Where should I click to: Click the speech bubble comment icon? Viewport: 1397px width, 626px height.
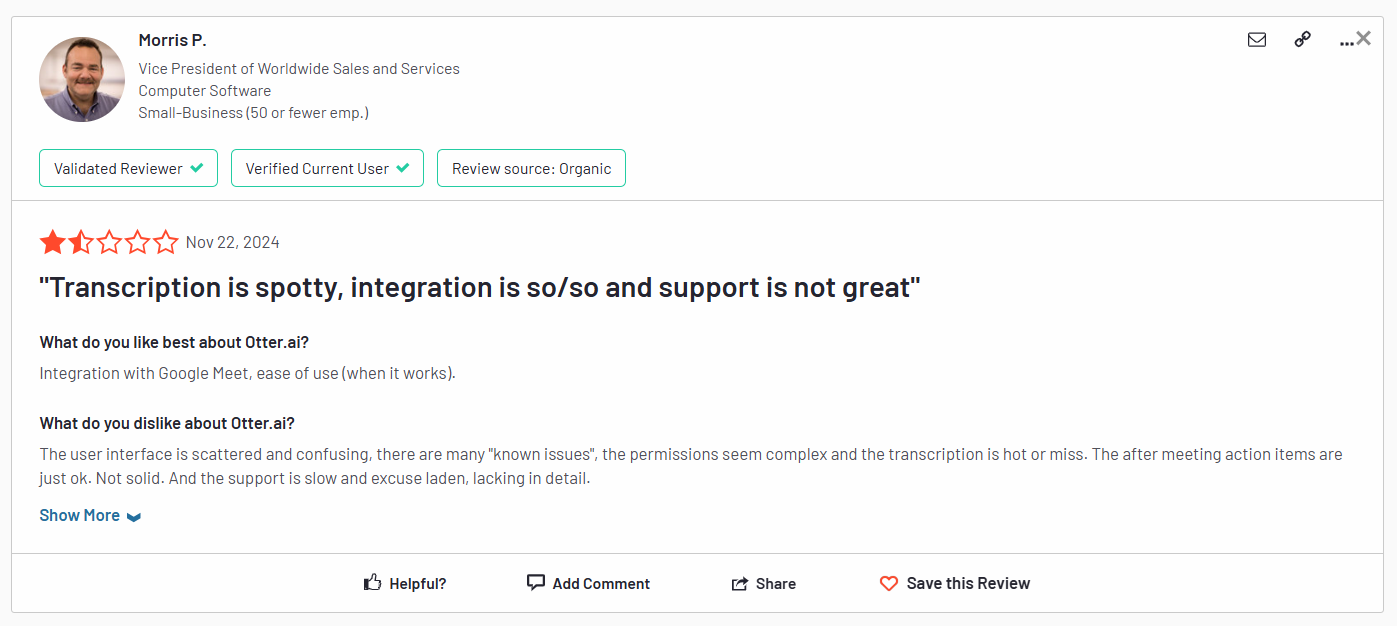tap(536, 582)
